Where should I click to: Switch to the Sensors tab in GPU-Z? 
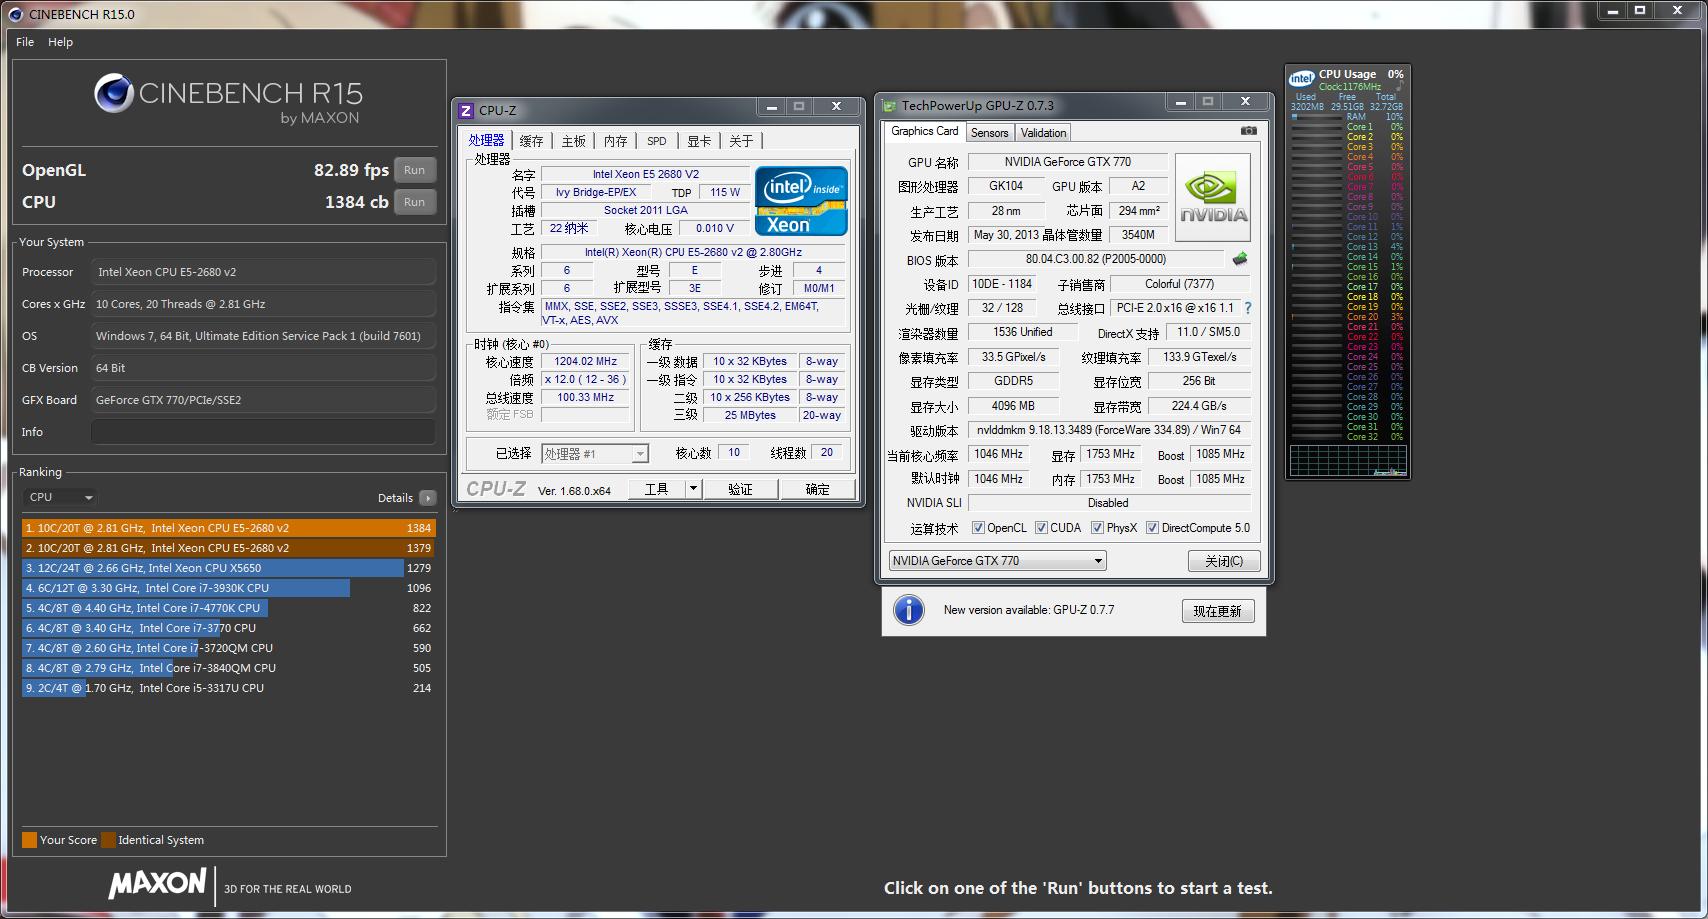pos(988,132)
